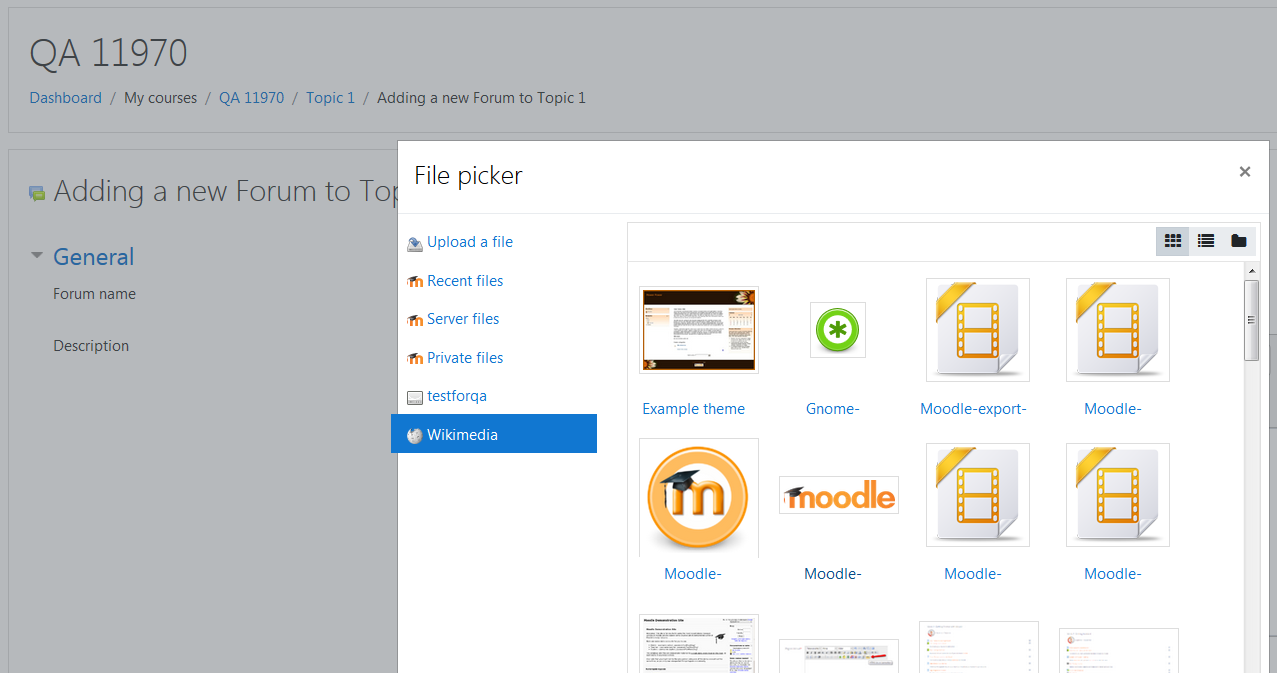Open Private files repository
This screenshot has width=1277, height=673.
click(x=465, y=358)
